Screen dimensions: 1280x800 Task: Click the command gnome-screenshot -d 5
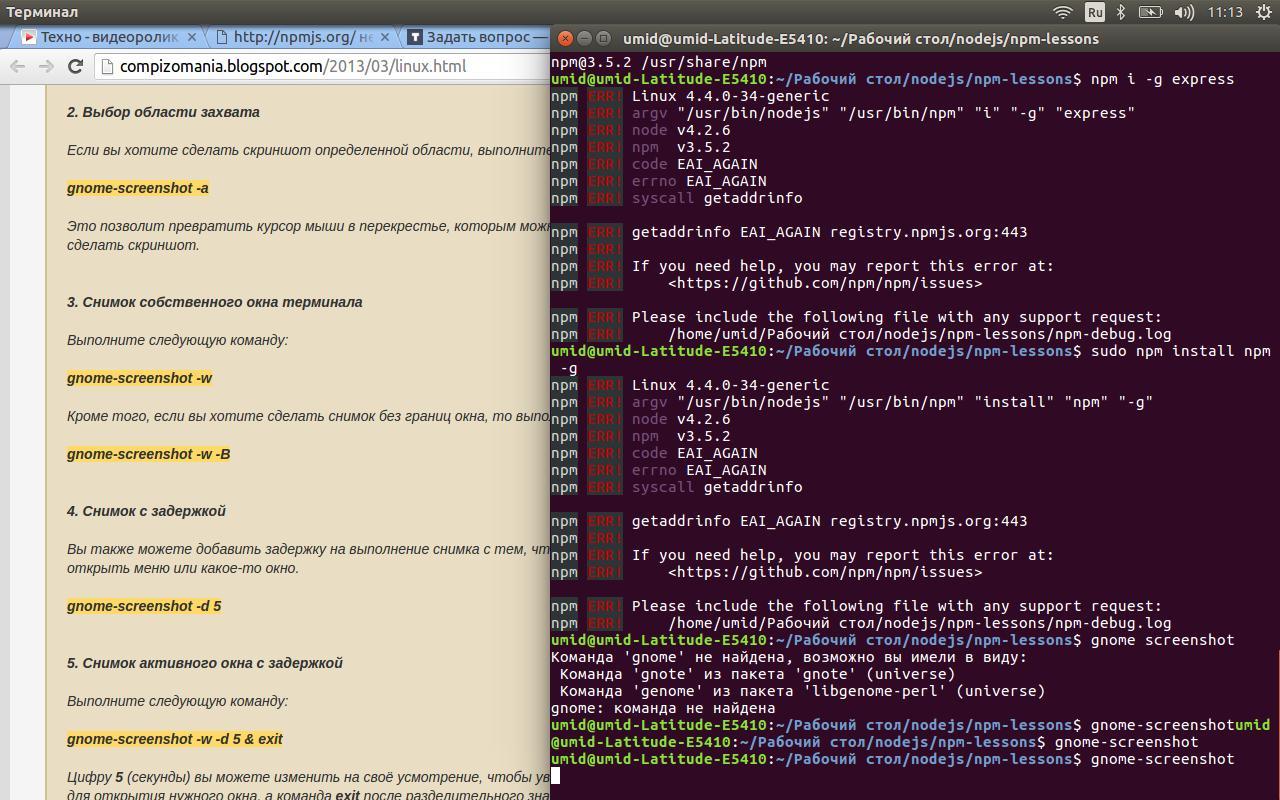coord(144,606)
